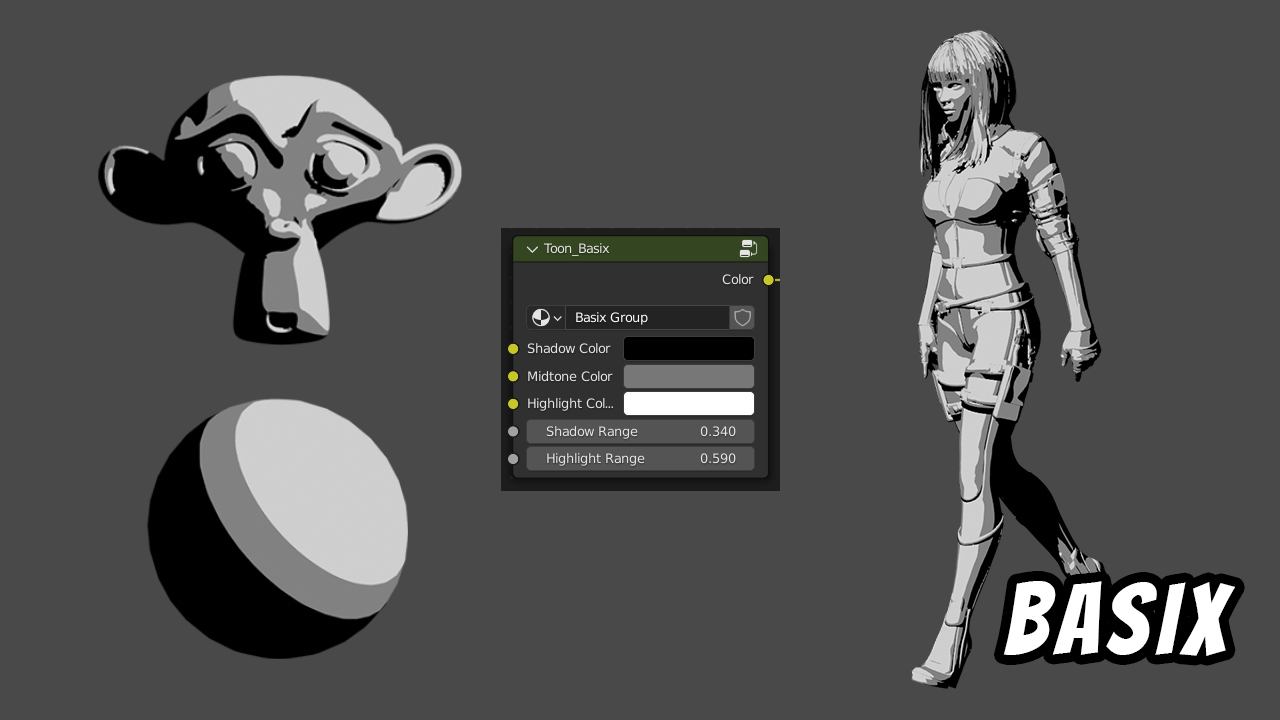This screenshot has width=1280, height=720.
Task: Expand the Color output section of the node
Action: coord(737,280)
